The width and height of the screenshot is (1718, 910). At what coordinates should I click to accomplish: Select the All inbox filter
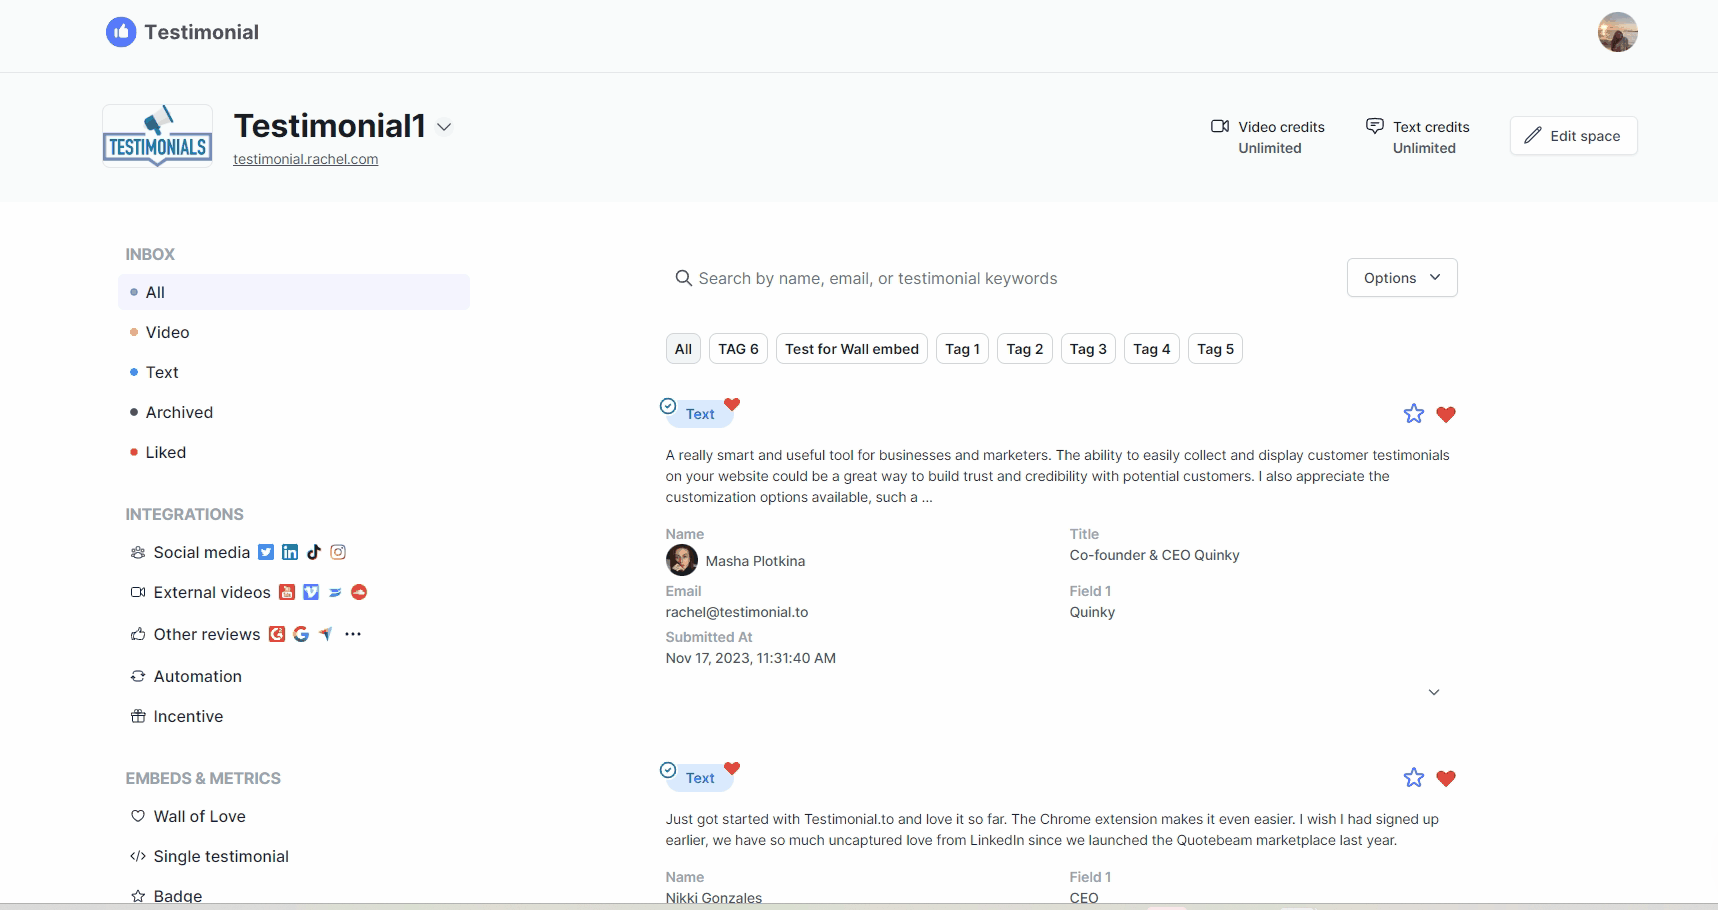pyautogui.click(x=294, y=292)
